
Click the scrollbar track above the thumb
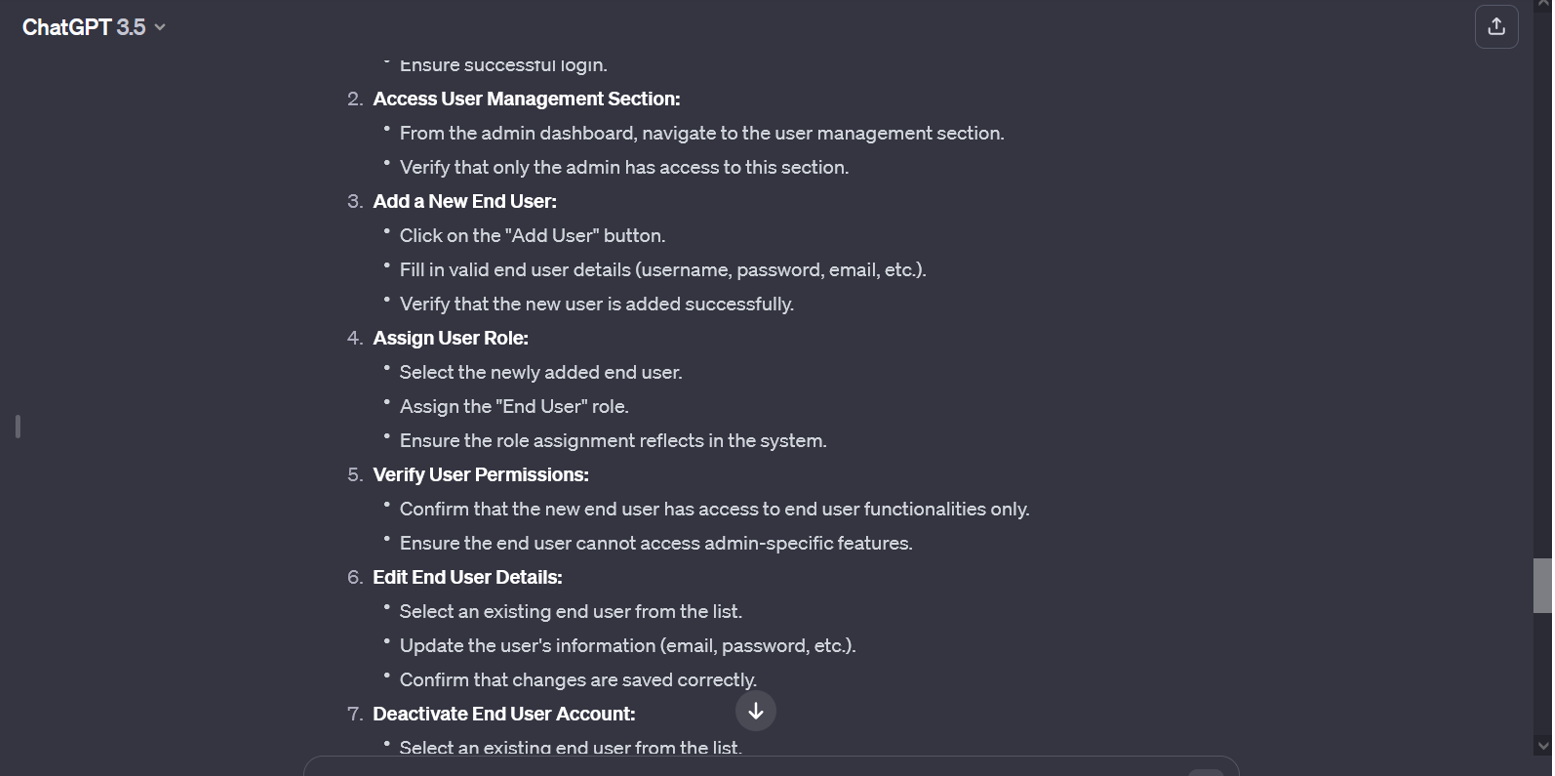pos(1541,300)
